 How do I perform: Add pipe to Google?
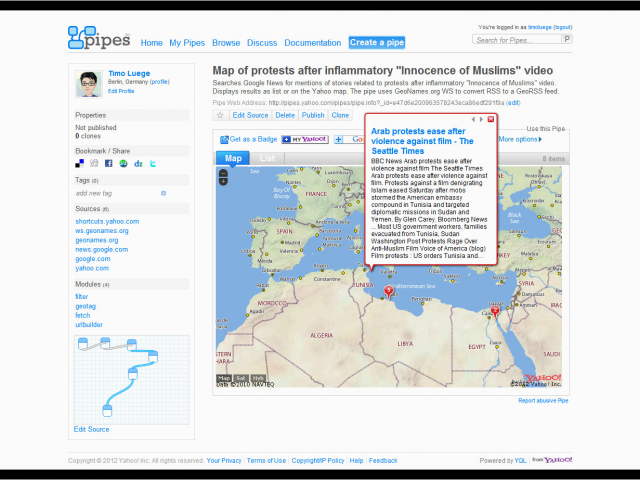coord(349,140)
